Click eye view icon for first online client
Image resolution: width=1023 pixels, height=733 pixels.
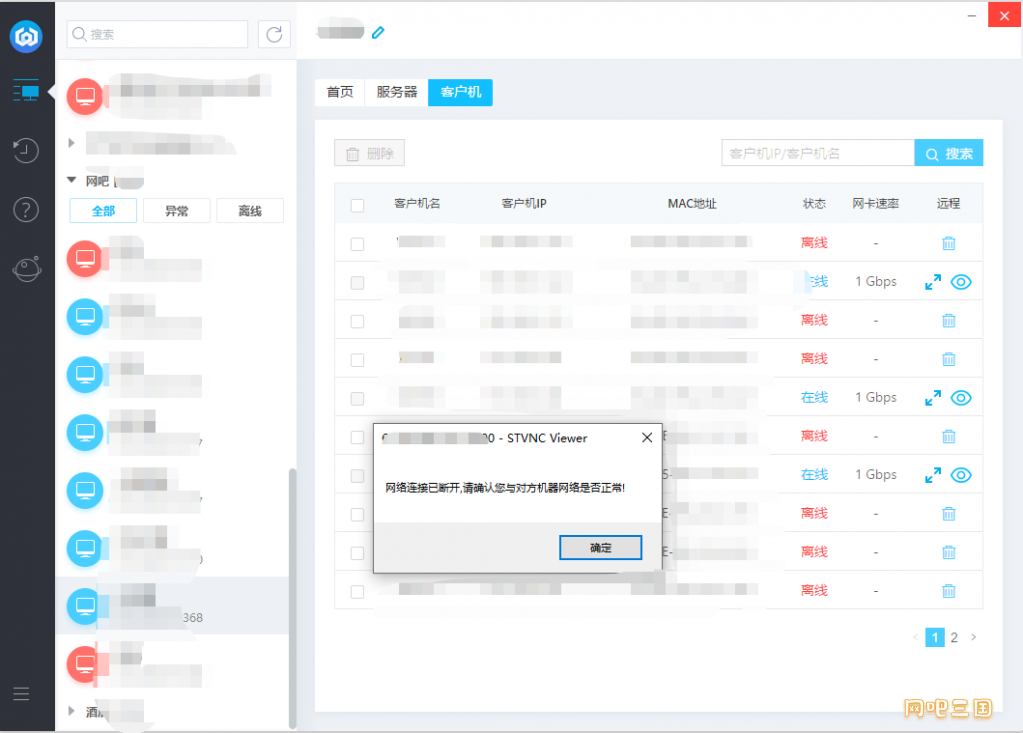coord(961,282)
